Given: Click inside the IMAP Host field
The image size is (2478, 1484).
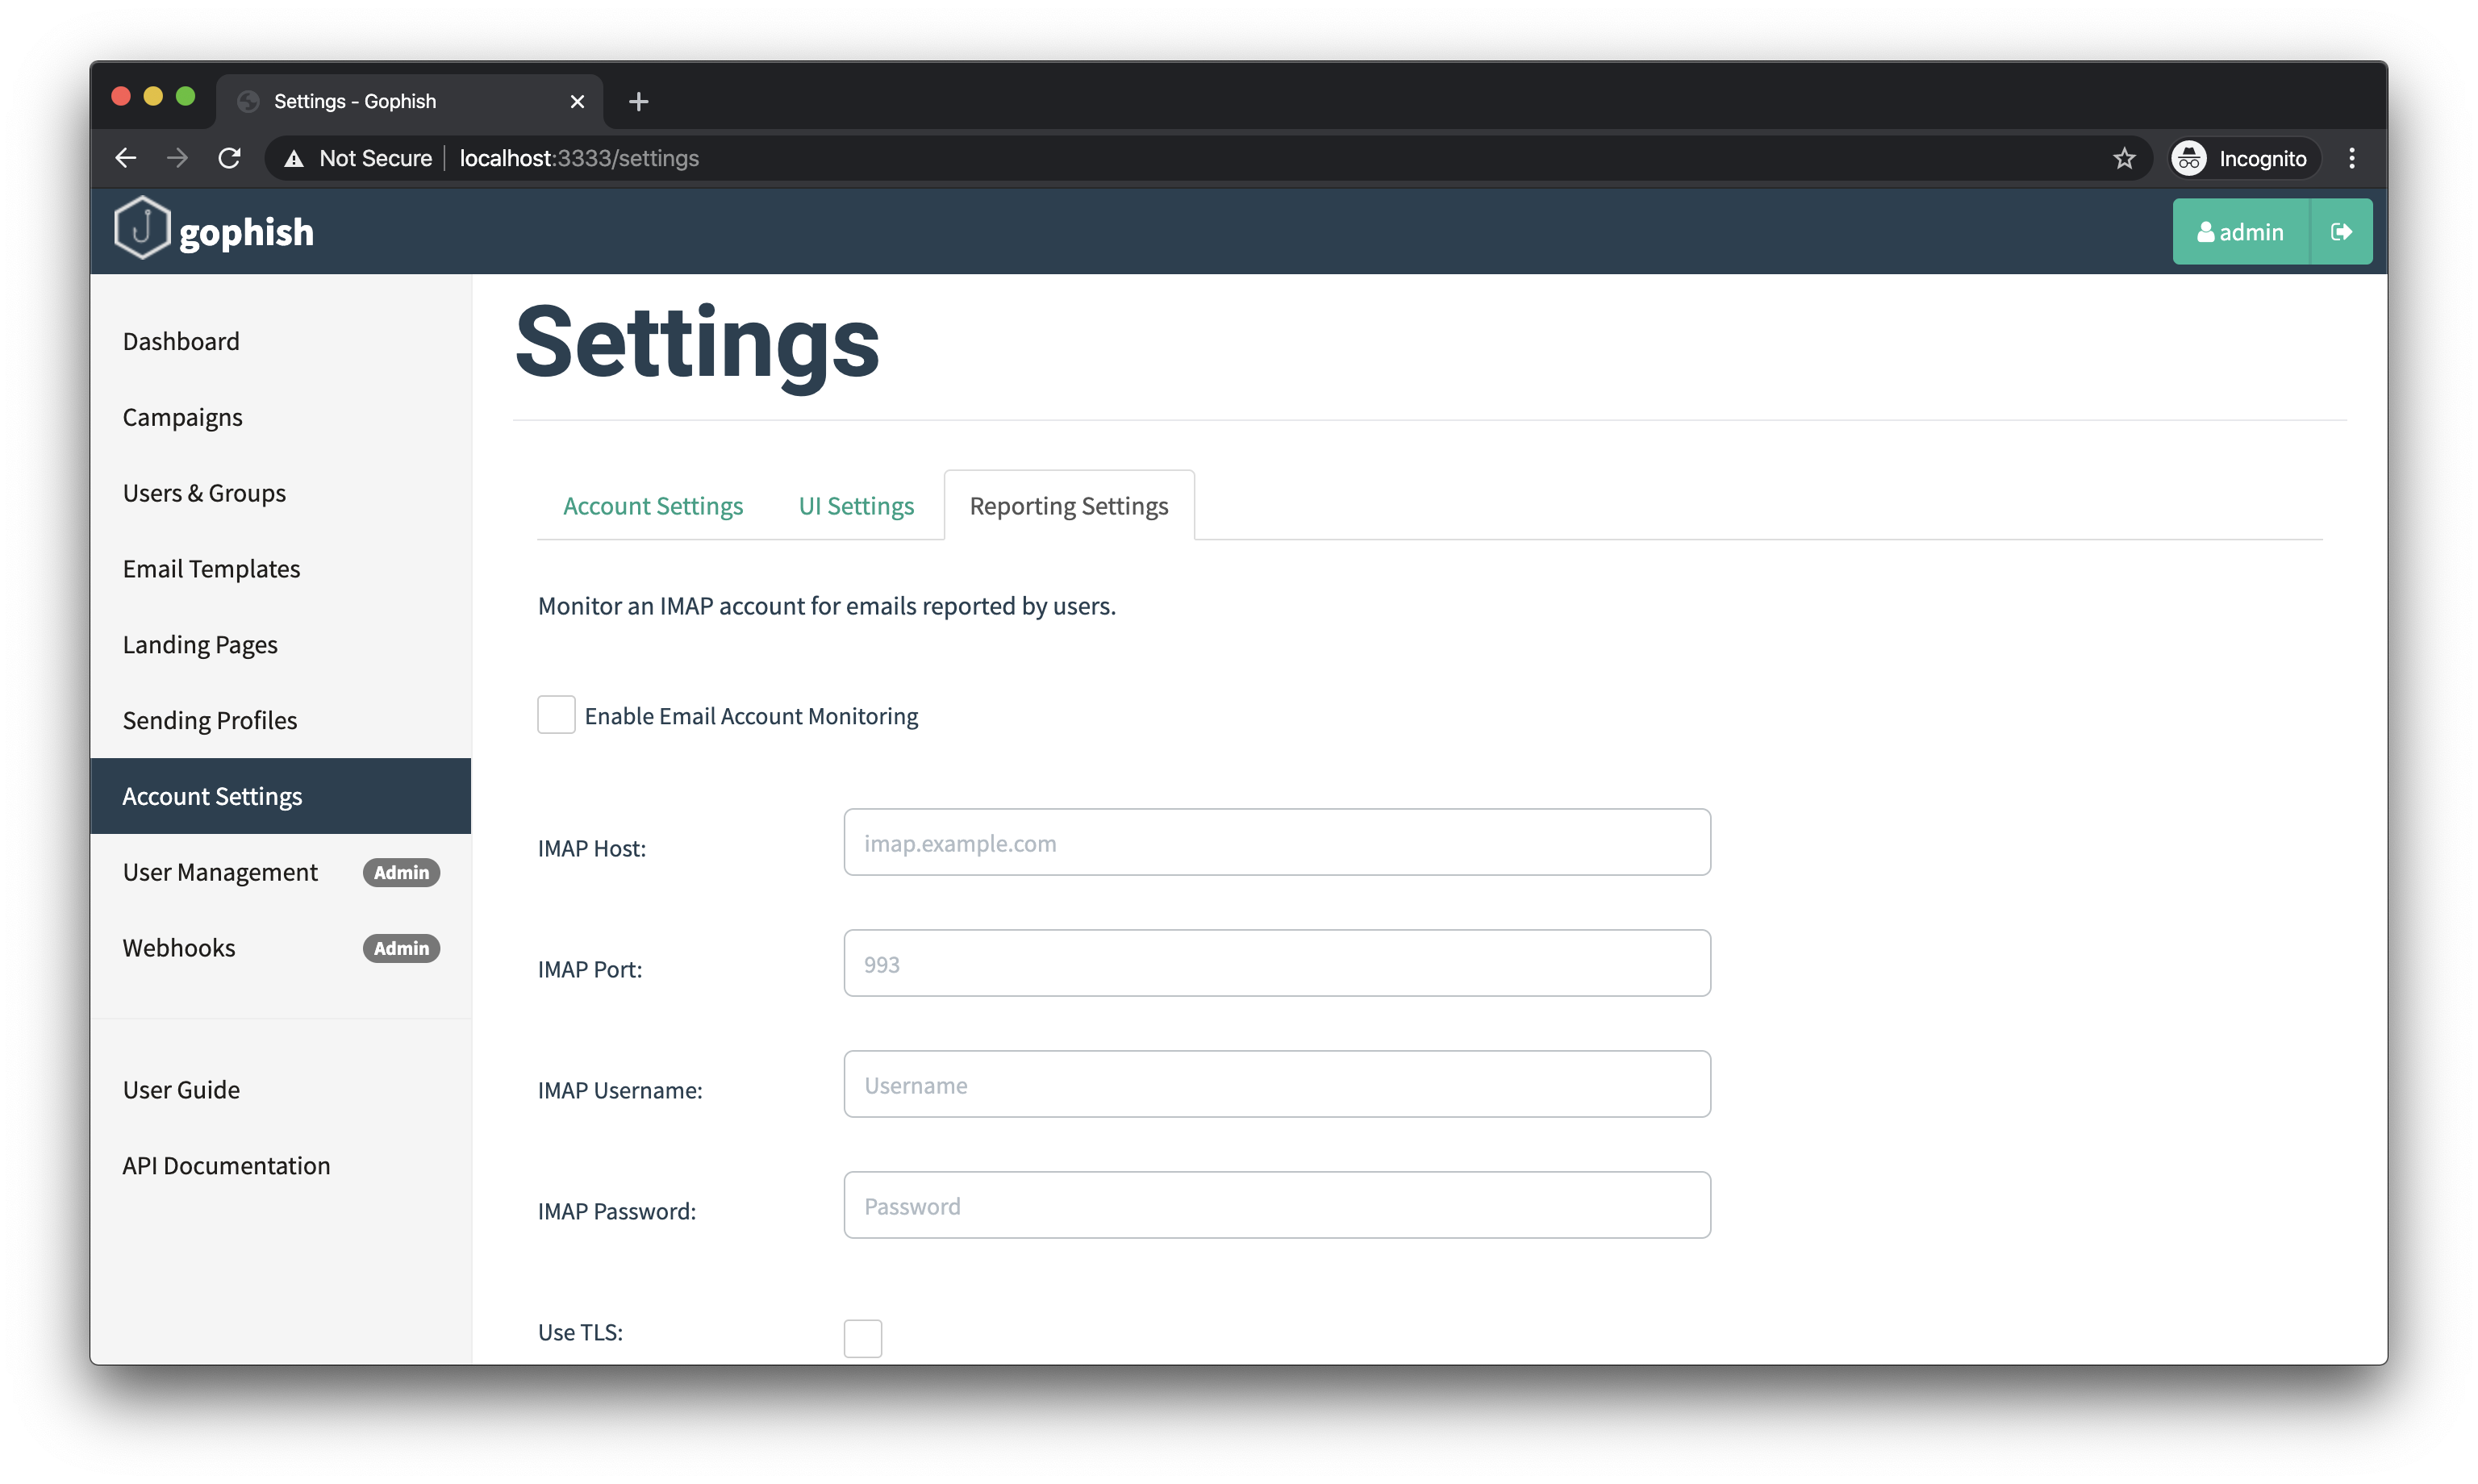Looking at the screenshot, I should coord(1276,842).
